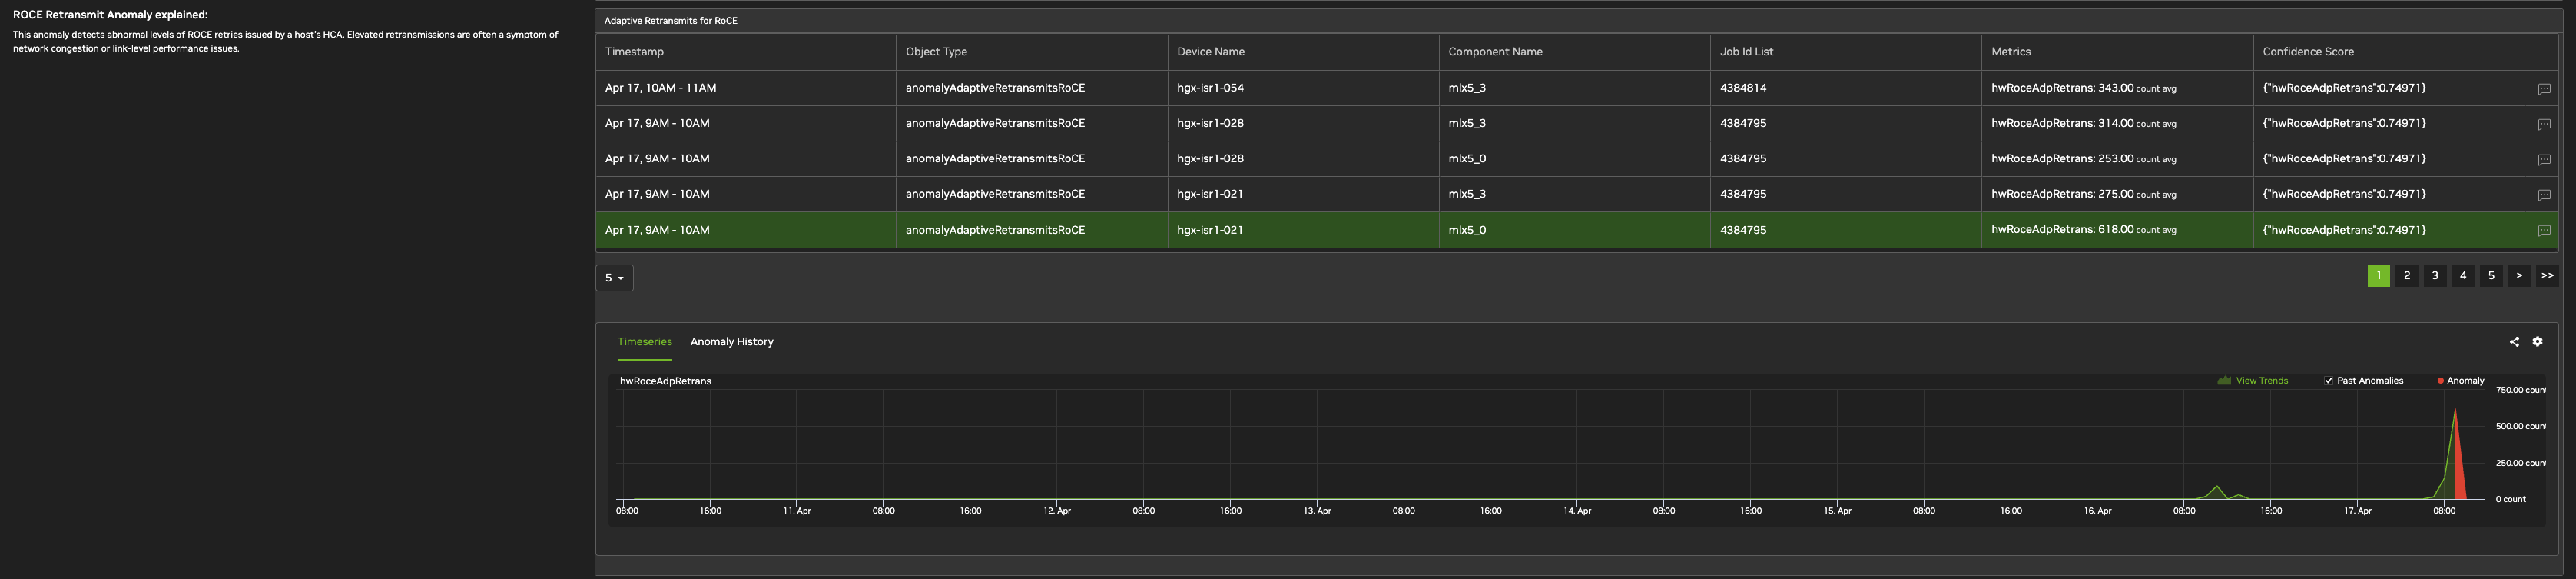This screenshot has width=2576, height=579.
Task: Go to page 1 of results
Action: 2378,275
